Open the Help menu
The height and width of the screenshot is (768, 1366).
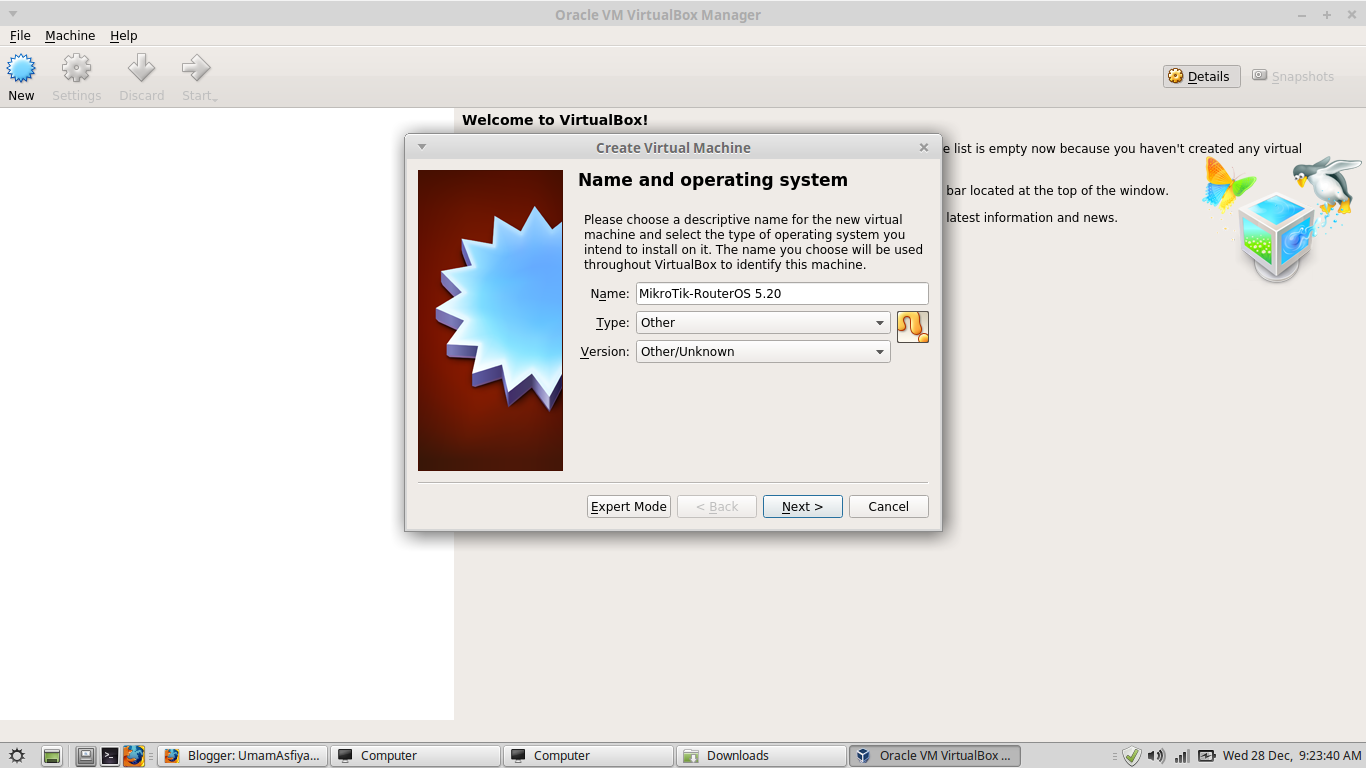pyautogui.click(x=124, y=36)
